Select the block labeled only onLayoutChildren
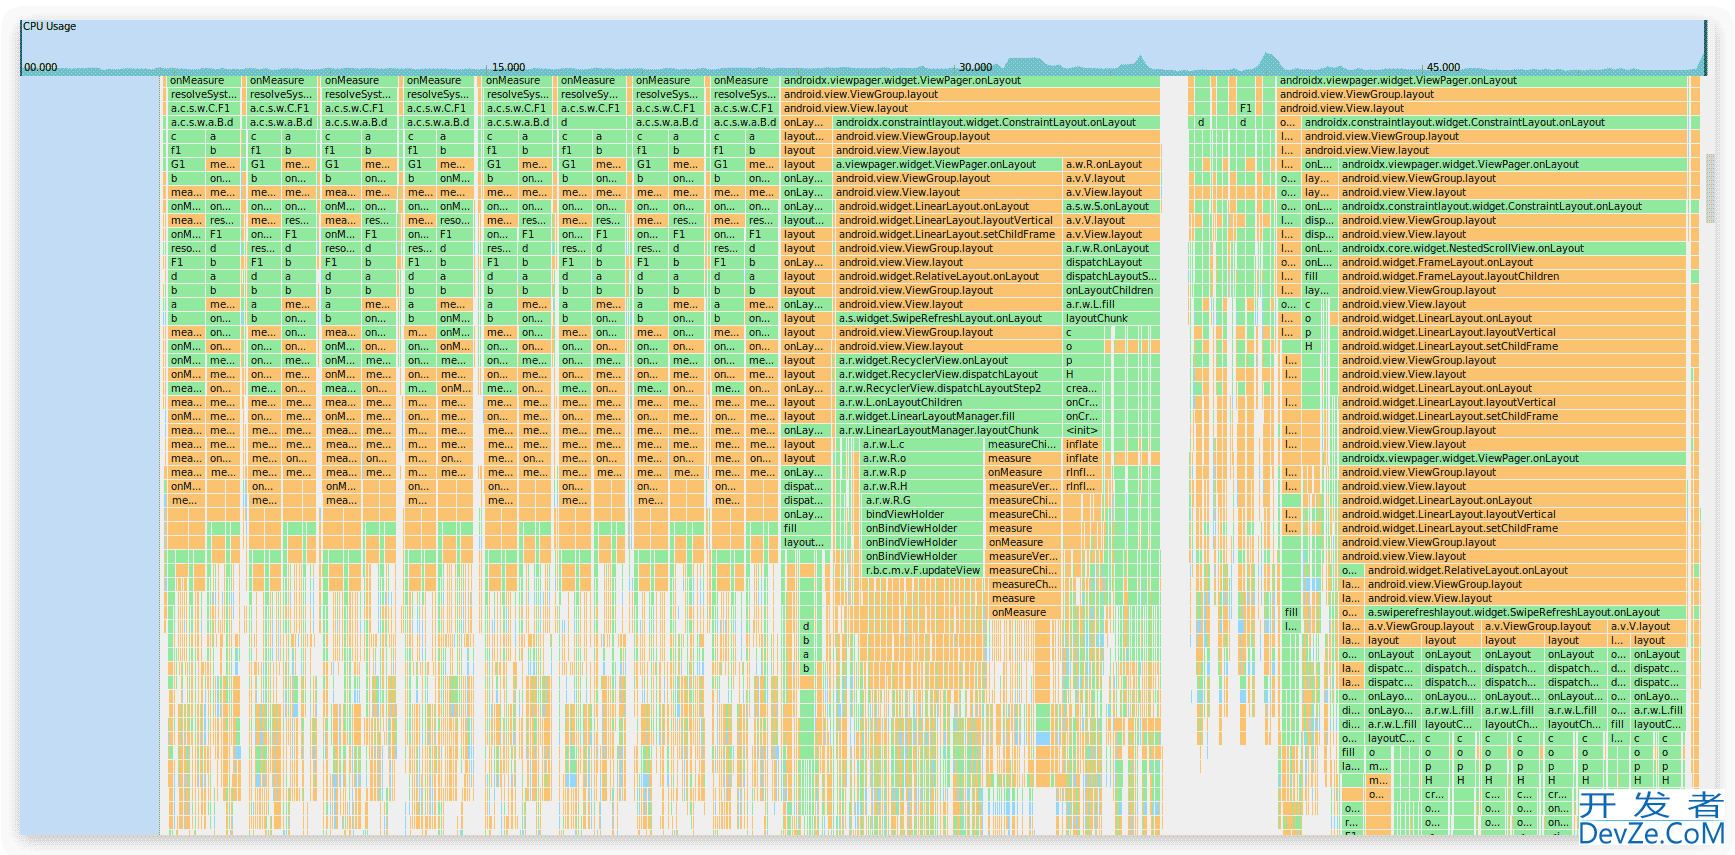 pyautogui.click(x=1111, y=290)
